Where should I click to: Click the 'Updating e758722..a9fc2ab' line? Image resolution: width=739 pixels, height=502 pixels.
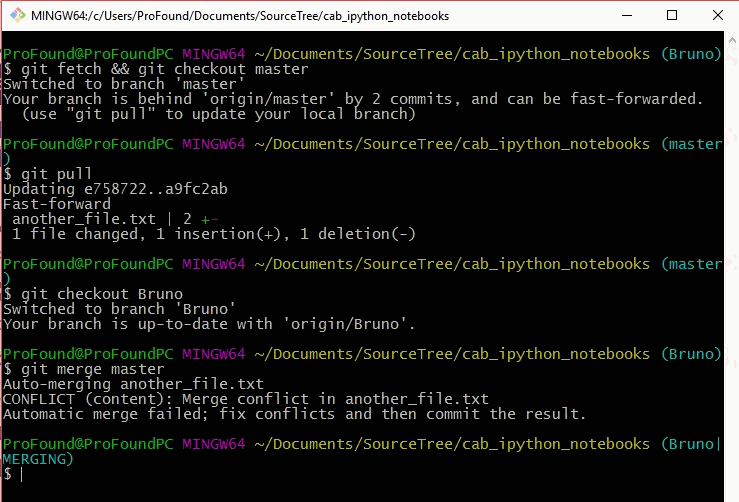click(x=115, y=189)
